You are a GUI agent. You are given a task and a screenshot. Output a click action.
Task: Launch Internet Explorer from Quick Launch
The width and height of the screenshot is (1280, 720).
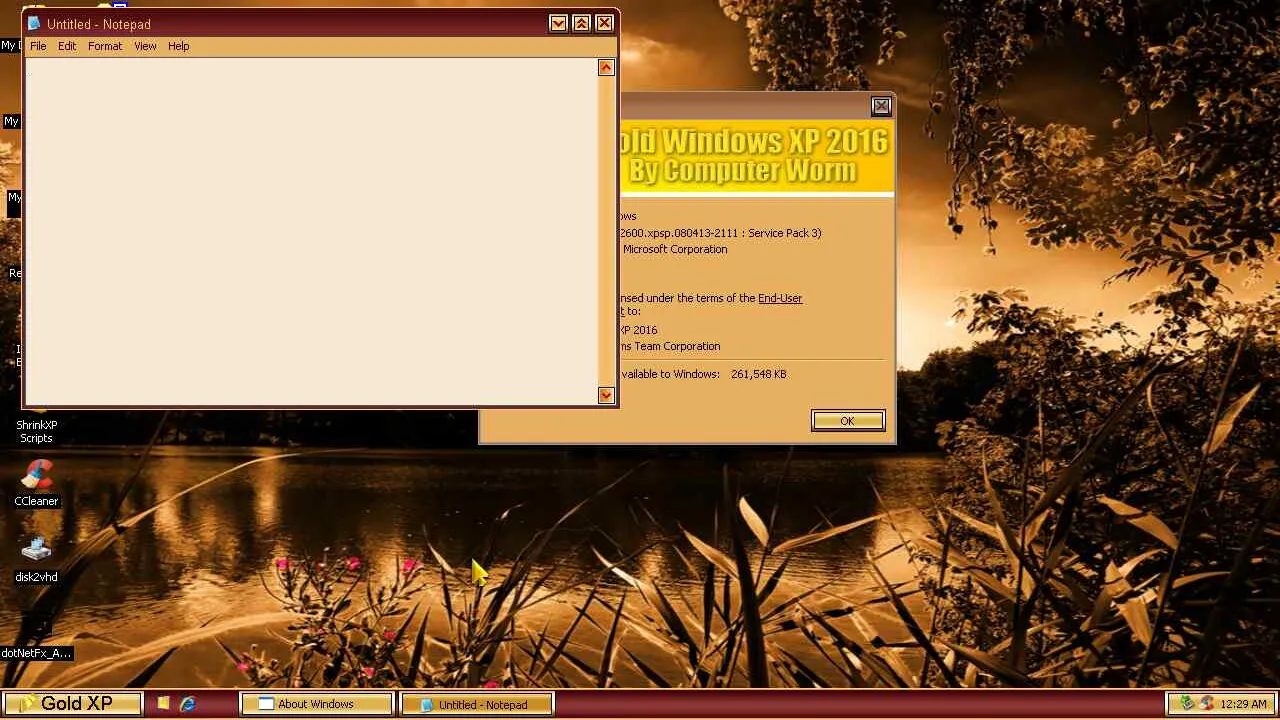click(187, 704)
